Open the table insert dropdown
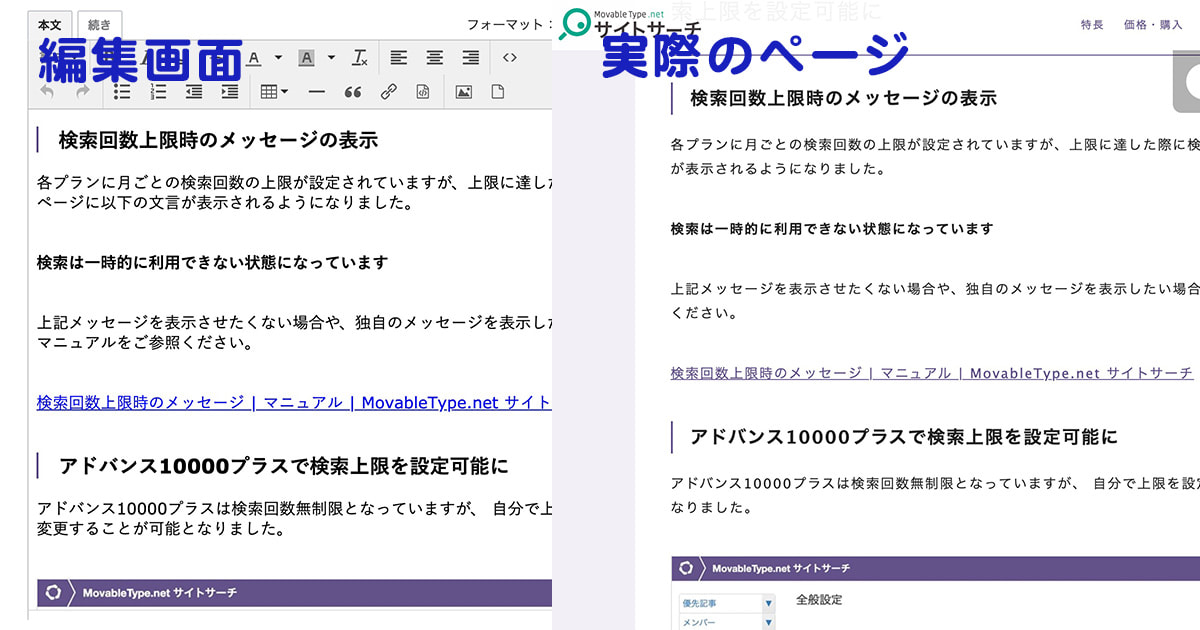Viewport: 1200px width, 630px height. (x=273, y=92)
